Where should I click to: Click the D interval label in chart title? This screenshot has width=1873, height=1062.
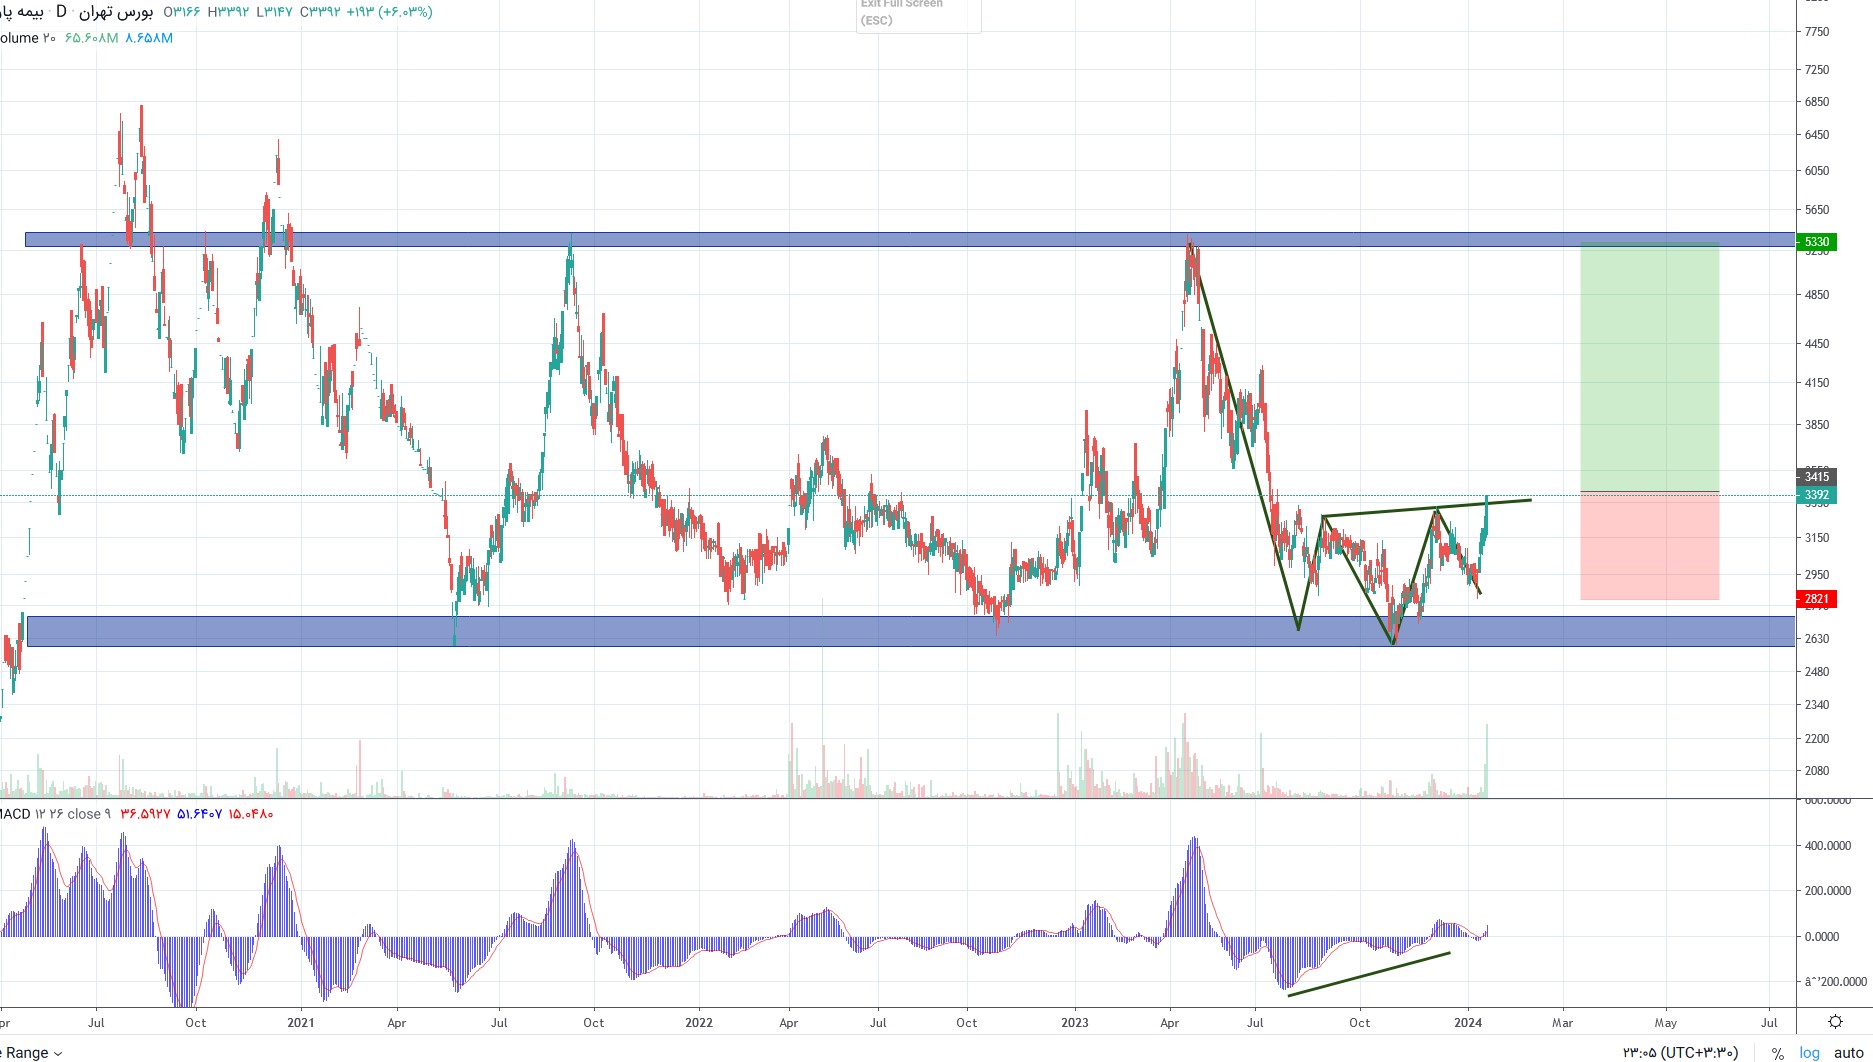point(61,12)
